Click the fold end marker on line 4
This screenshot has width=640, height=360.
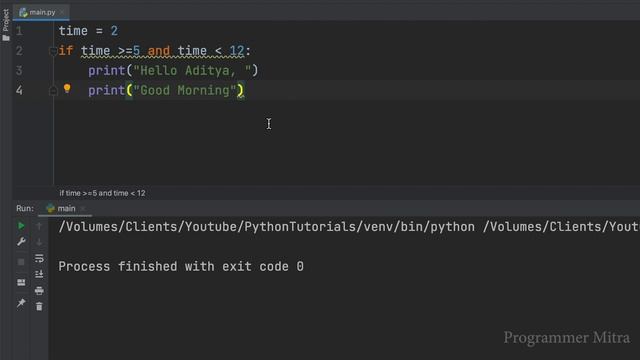point(53,91)
